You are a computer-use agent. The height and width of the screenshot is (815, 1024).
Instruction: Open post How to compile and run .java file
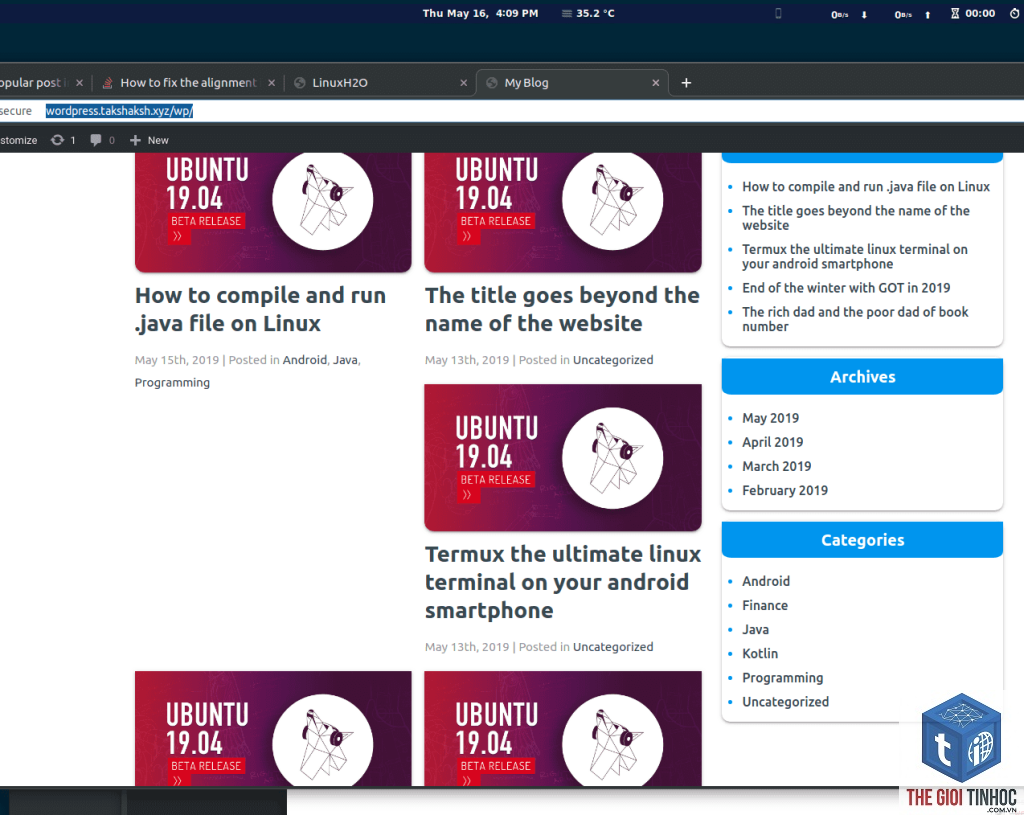pos(260,310)
